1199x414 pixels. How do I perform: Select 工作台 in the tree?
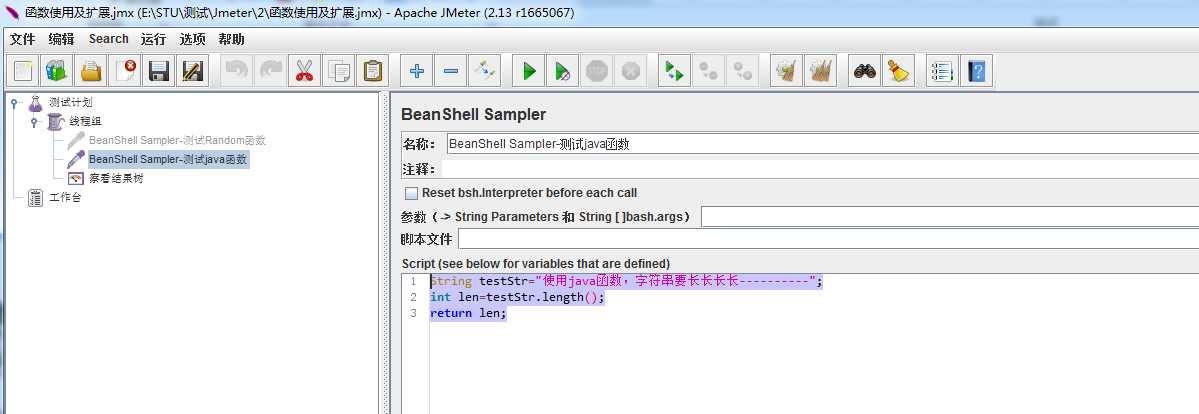[x=65, y=198]
